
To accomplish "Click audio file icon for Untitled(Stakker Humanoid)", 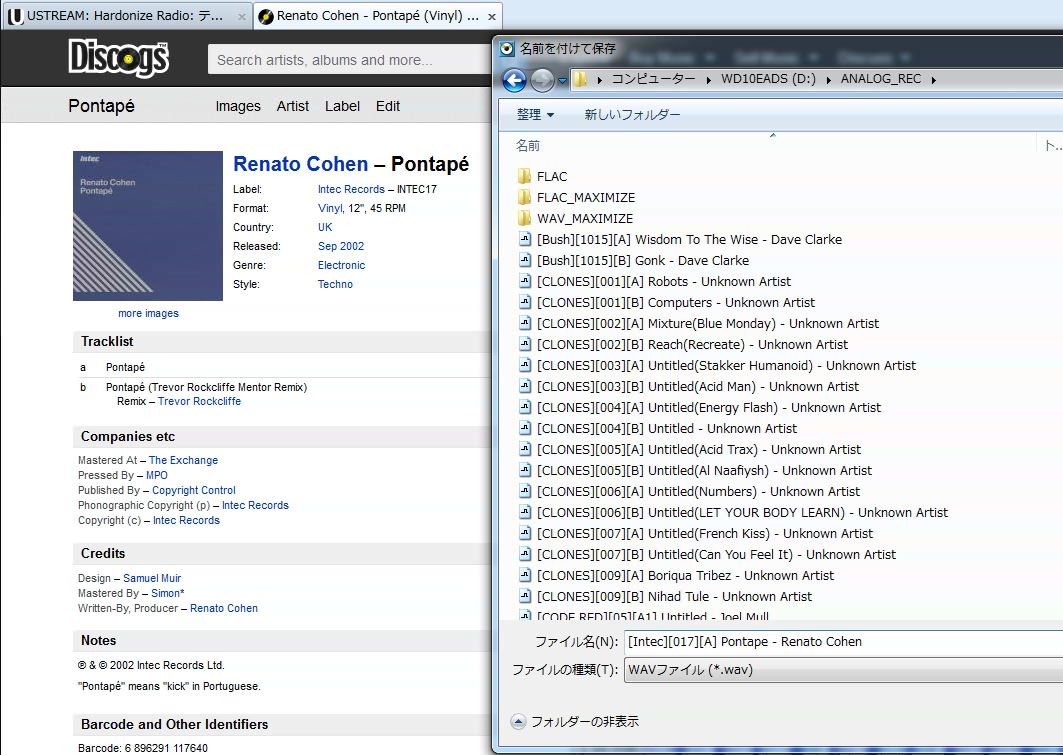I will pos(525,365).
